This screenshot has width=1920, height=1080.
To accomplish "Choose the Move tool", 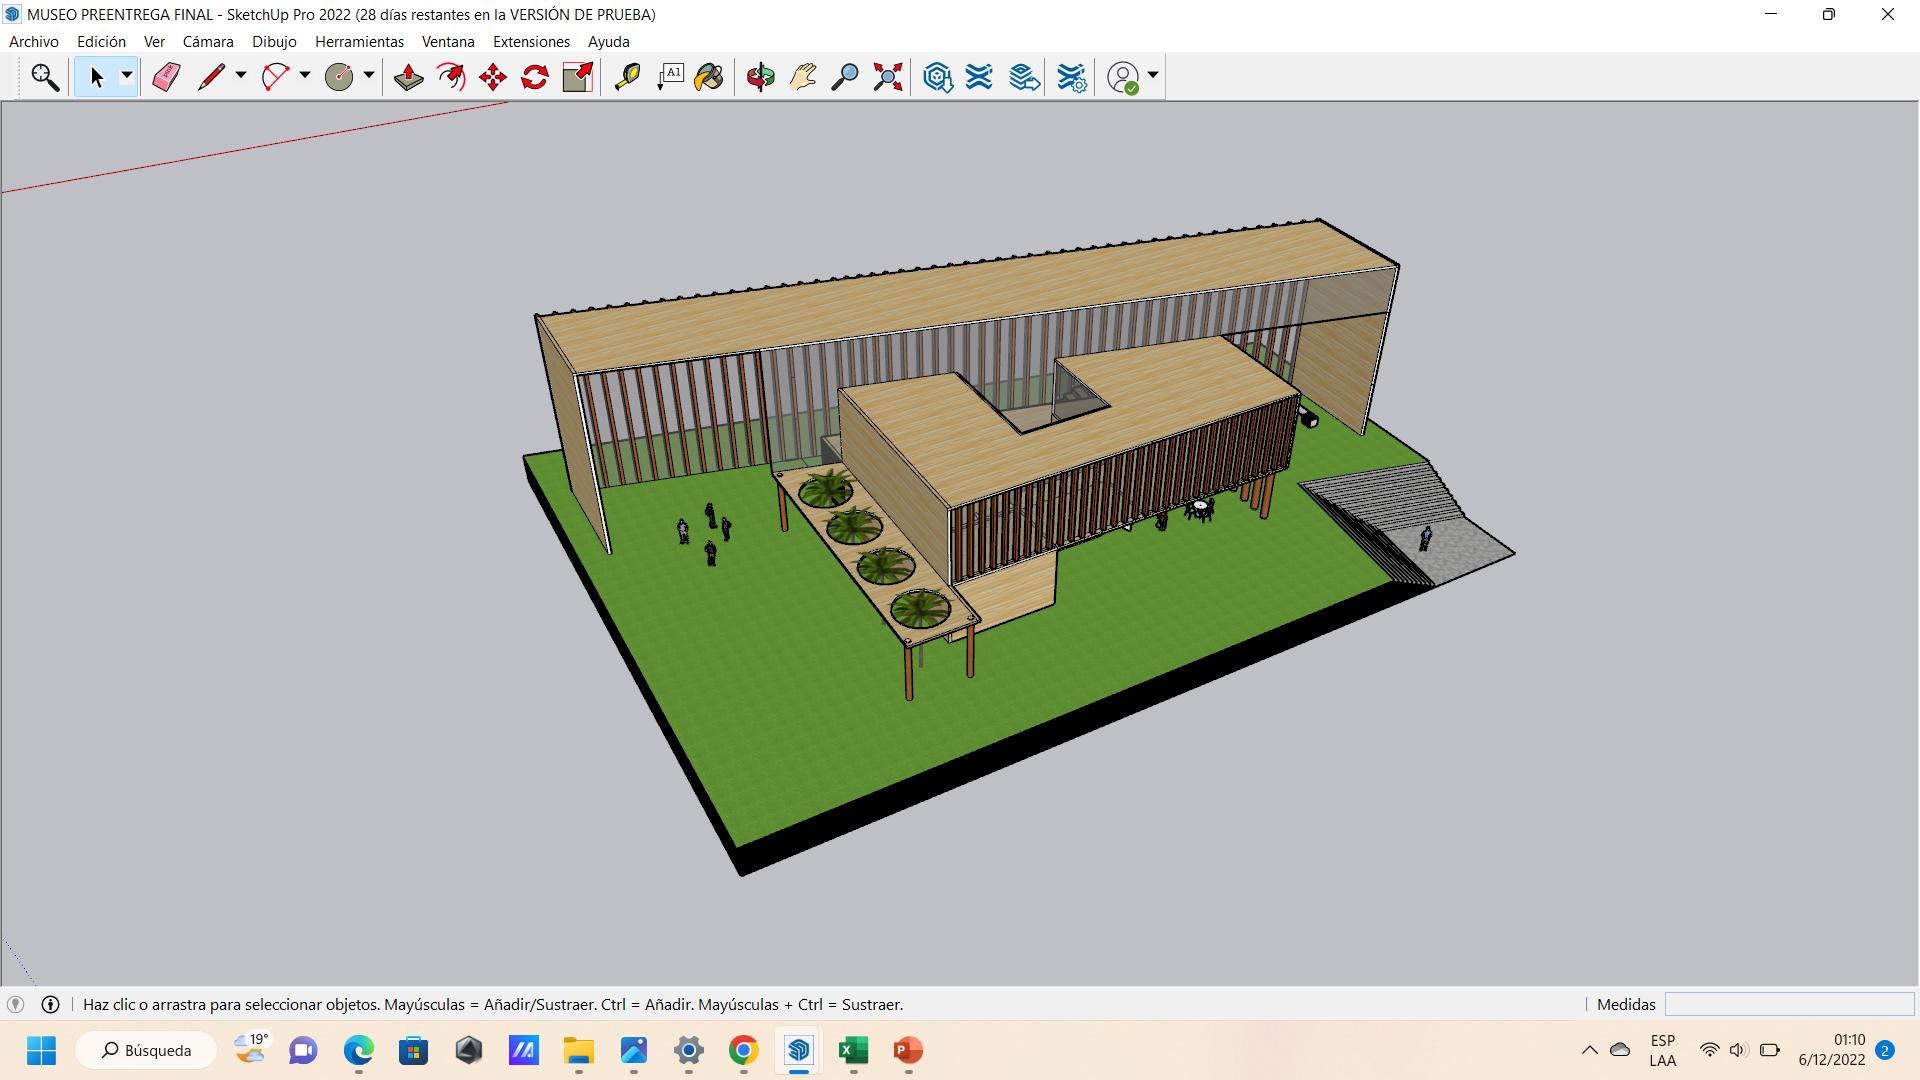I will point(493,77).
